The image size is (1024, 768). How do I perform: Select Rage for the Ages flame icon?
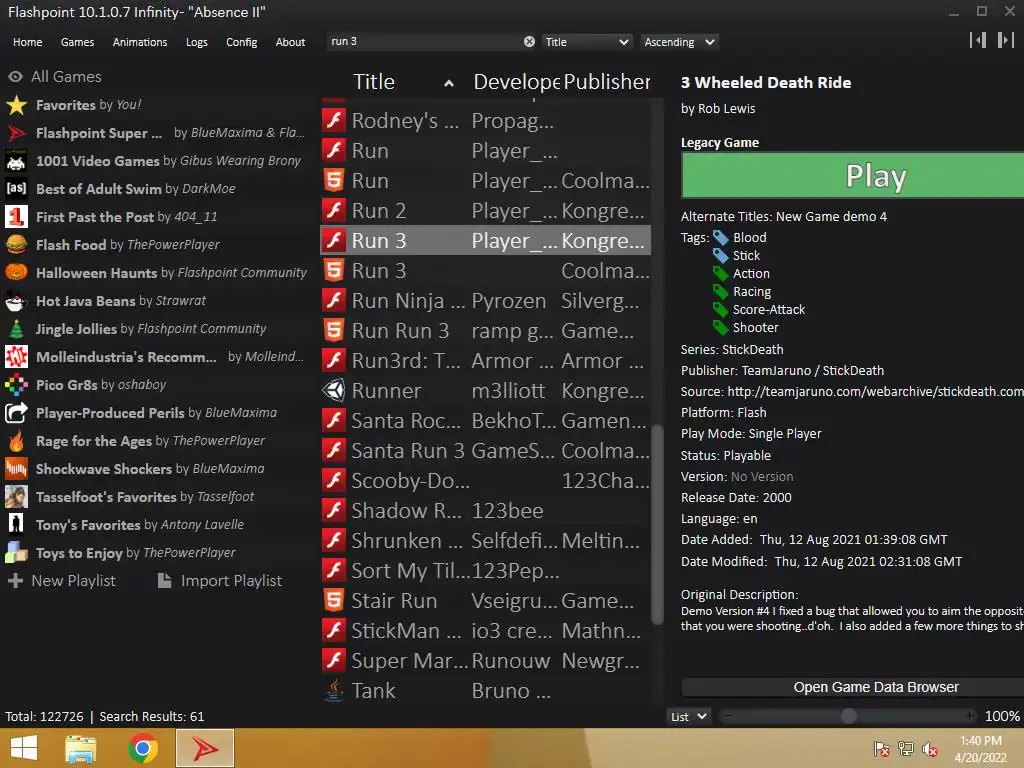tap(16, 441)
